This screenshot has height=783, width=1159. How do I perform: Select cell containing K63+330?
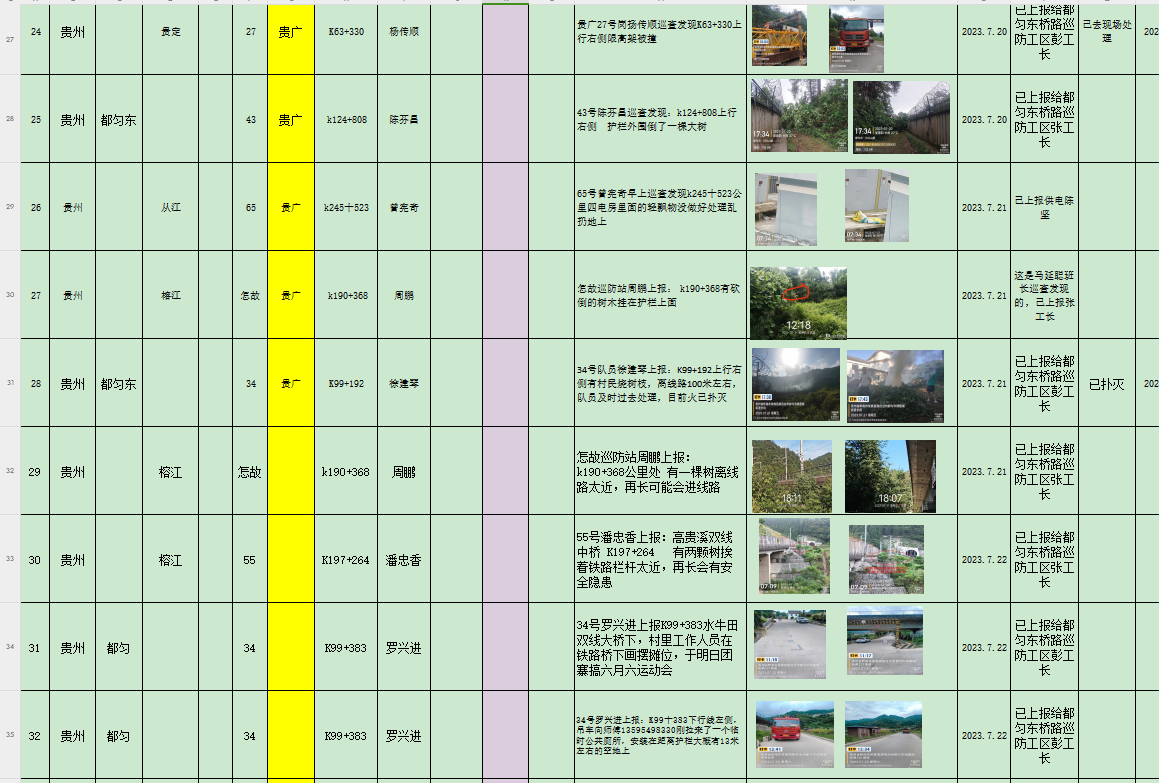pos(346,32)
